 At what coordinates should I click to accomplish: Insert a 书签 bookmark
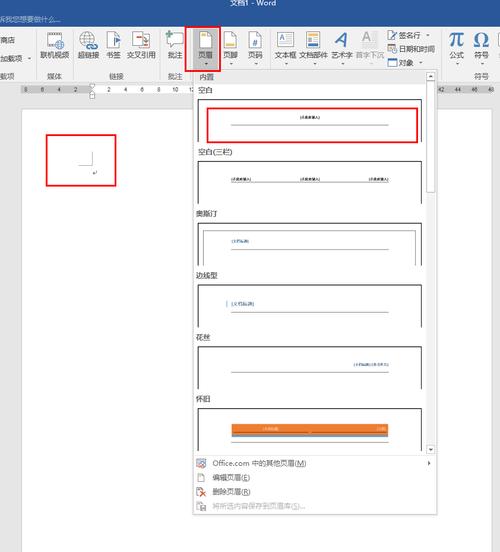(113, 45)
